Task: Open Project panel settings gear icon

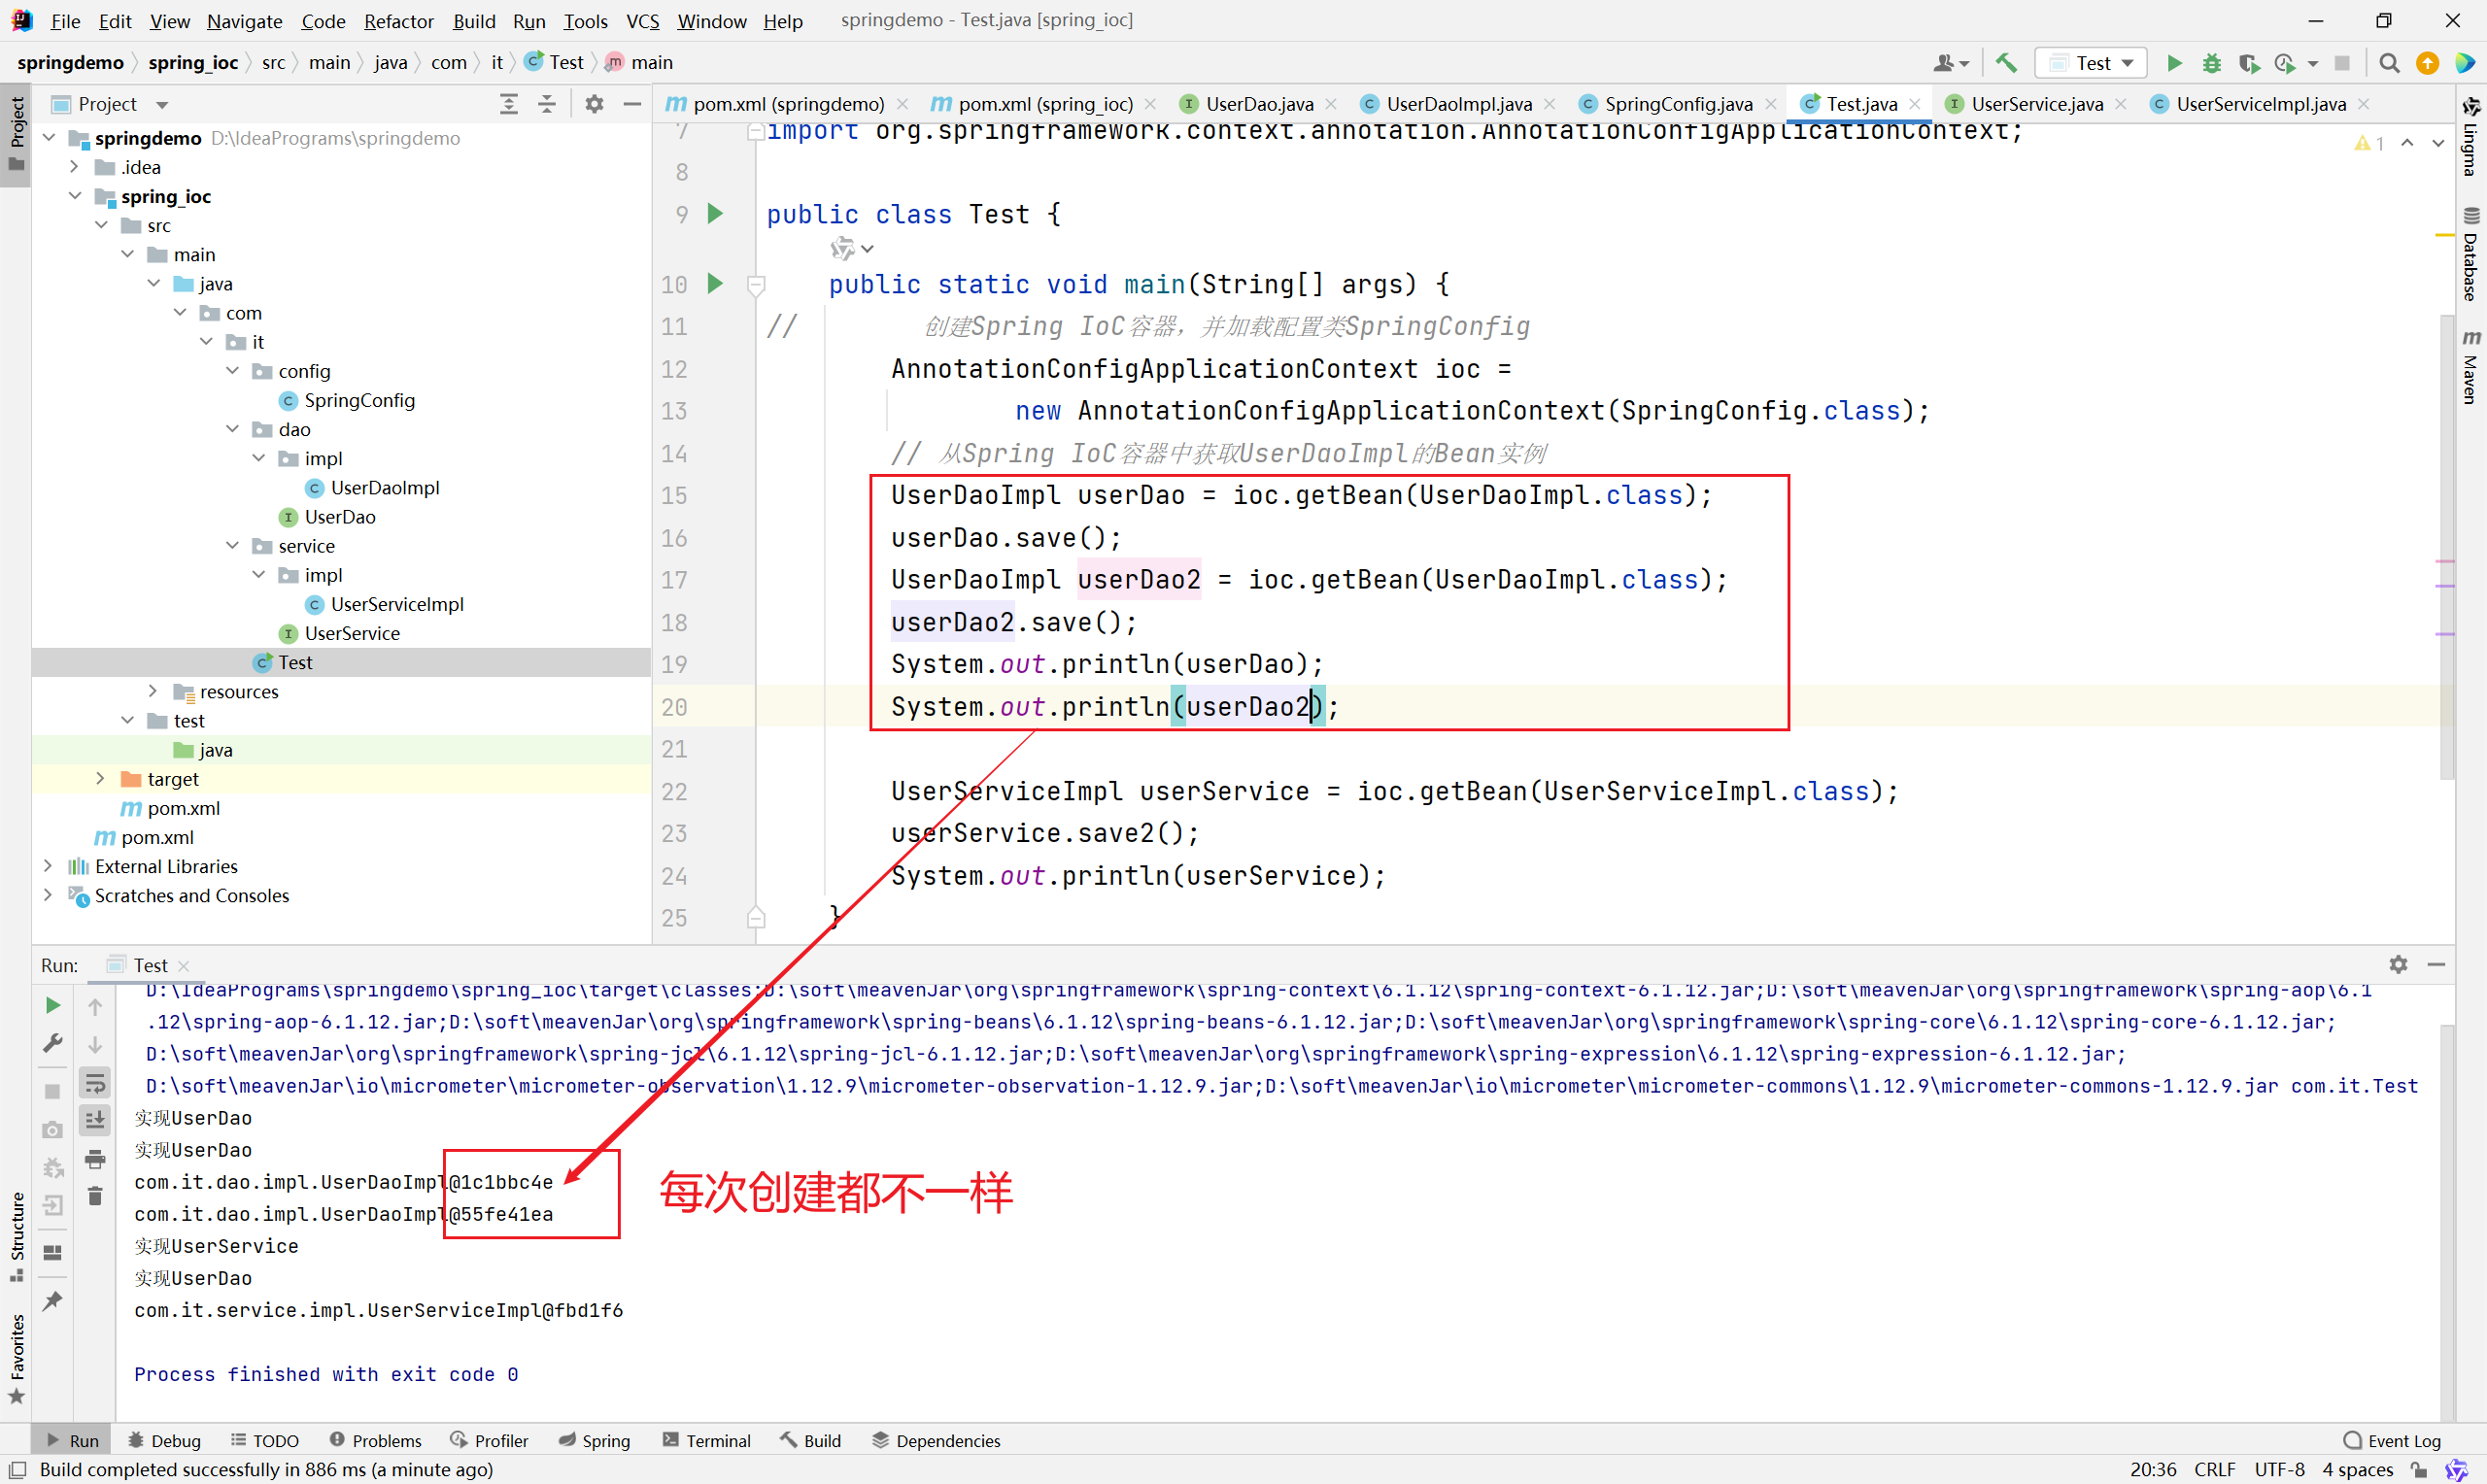Action: (x=594, y=104)
